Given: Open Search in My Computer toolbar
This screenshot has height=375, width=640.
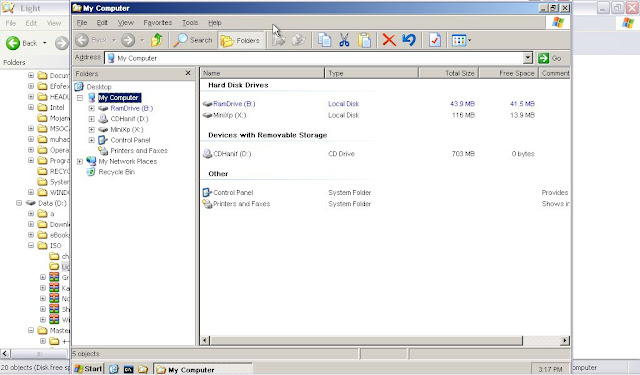Looking at the screenshot, I should tap(193, 40).
